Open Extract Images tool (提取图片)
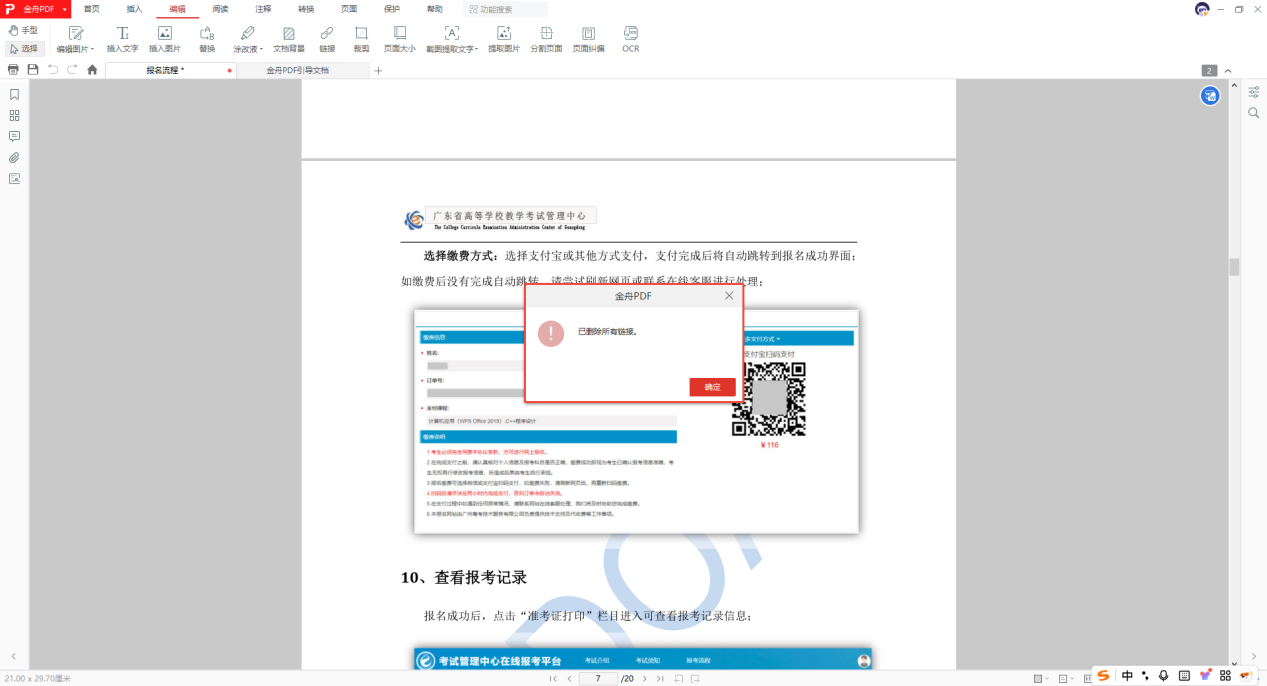The image size is (1267, 686). pyautogui.click(x=504, y=39)
